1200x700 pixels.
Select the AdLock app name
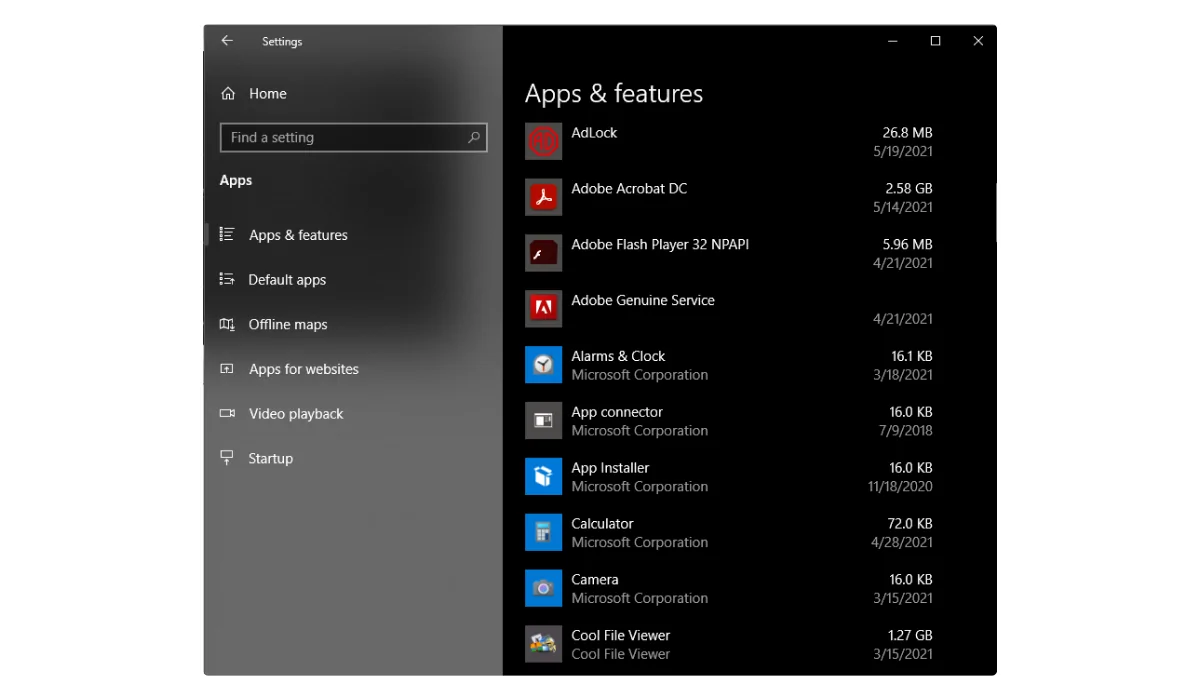[x=594, y=132]
